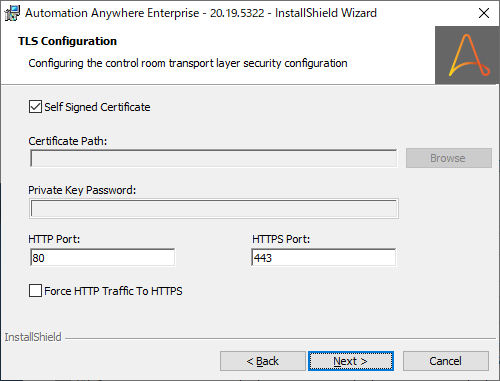This screenshot has width=500, height=381.
Task: Click inside the HTTPS Port field
Action: 324,258
